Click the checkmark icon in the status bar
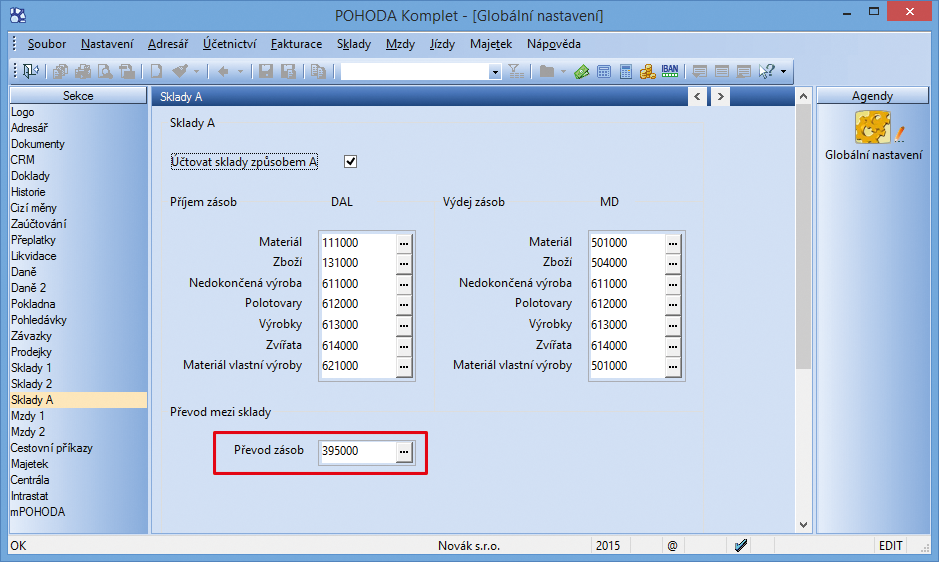Viewport: 939px width, 562px height. pos(741,545)
